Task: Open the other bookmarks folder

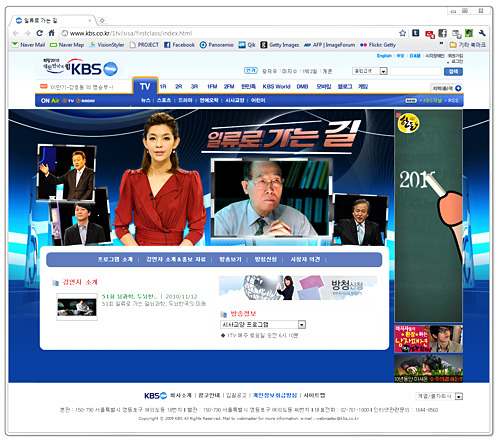Action: pos(468,45)
